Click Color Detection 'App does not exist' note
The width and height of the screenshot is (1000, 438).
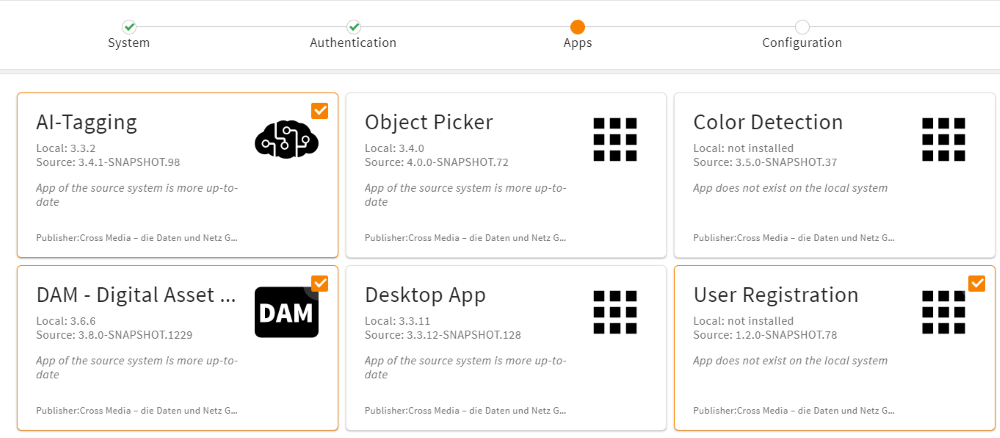790,188
